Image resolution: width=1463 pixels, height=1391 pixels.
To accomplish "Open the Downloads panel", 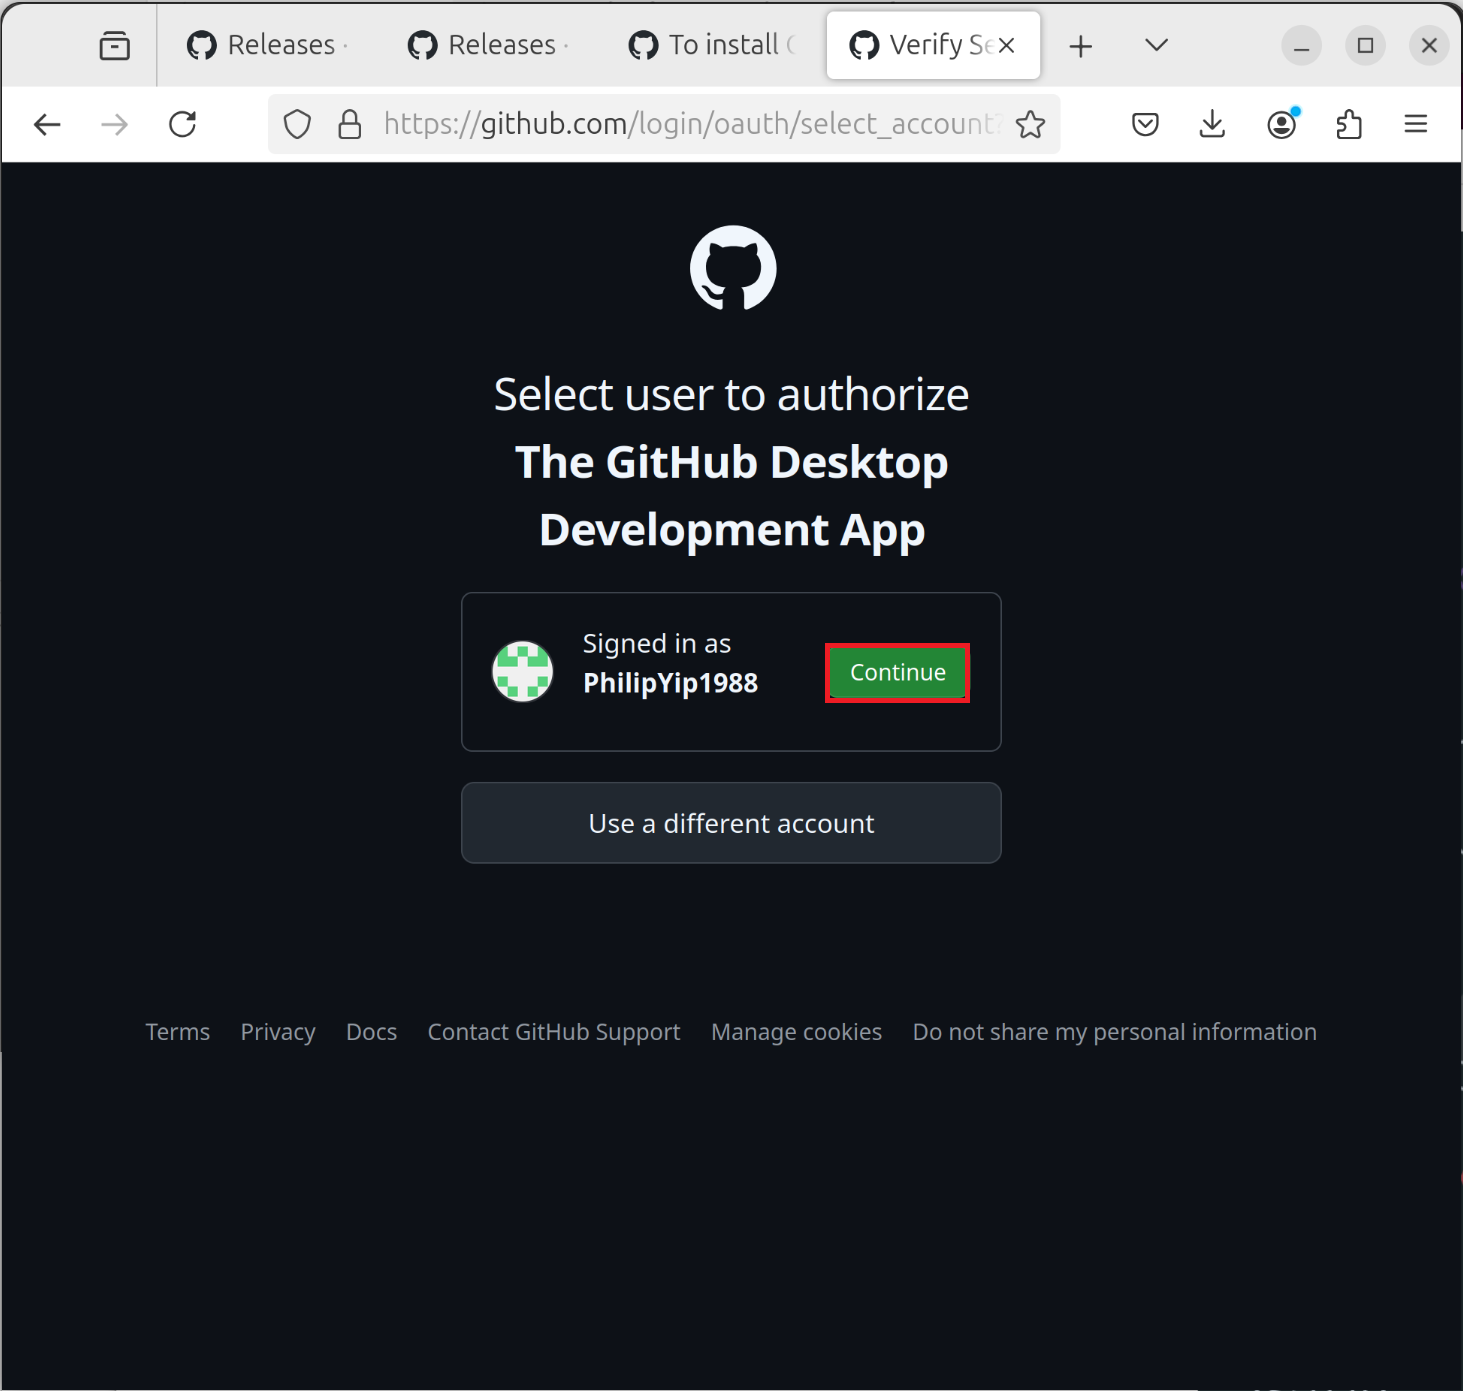I will [1212, 124].
